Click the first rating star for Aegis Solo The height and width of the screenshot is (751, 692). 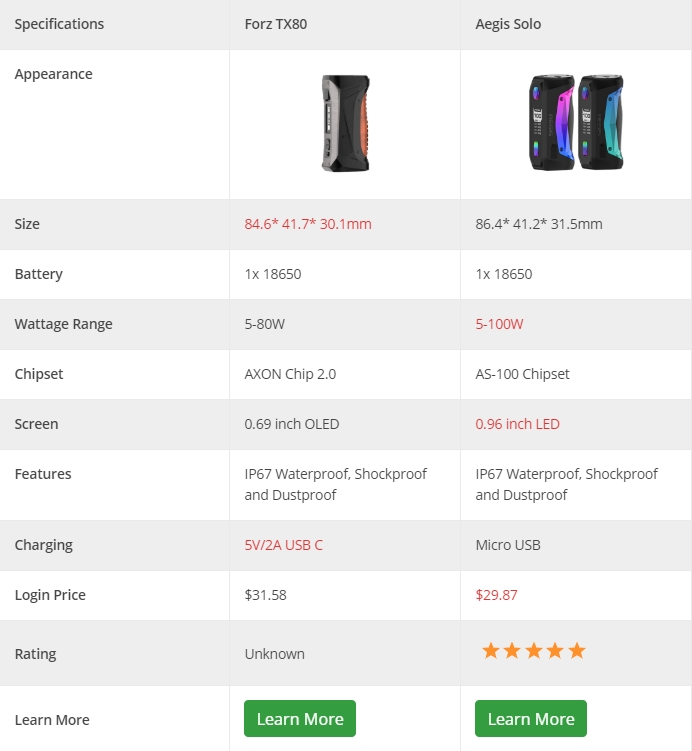click(x=491, y=651)
